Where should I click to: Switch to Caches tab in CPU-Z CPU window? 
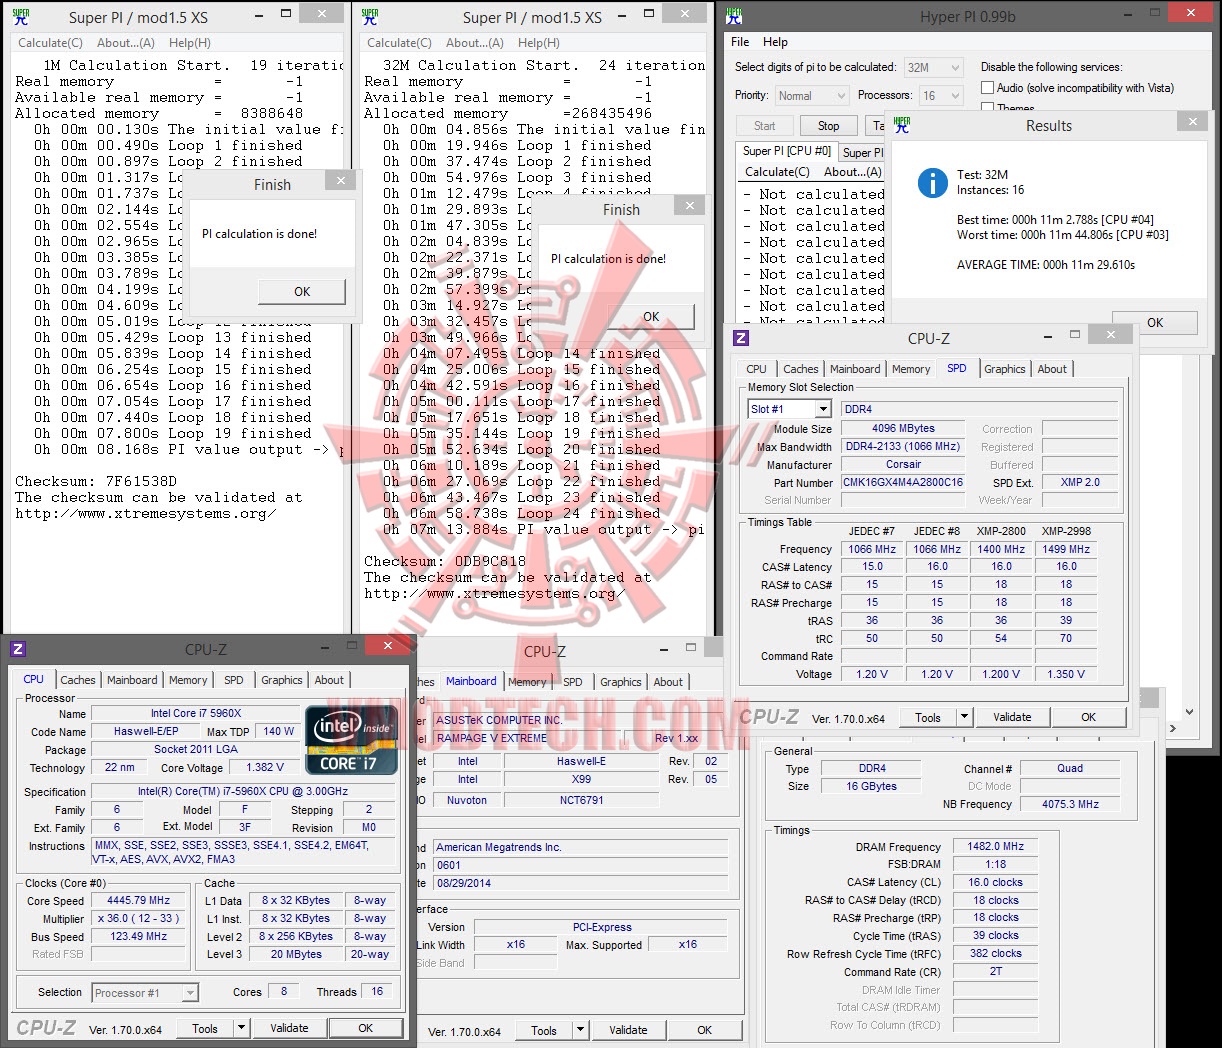[78, 680]
